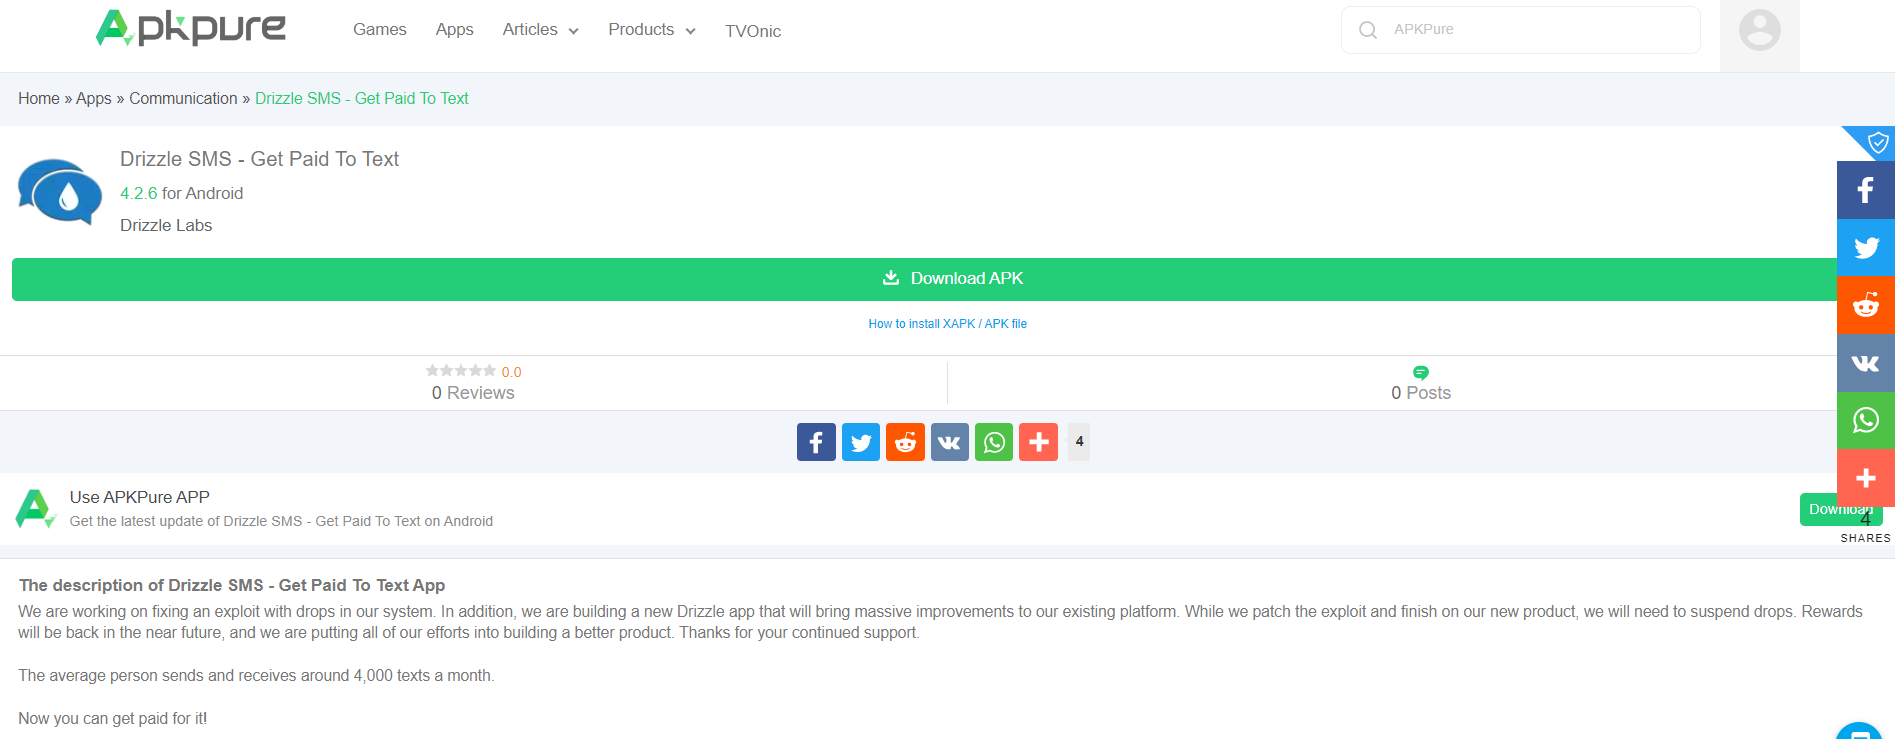Click Twitter icon in right side share panel

1866,247
